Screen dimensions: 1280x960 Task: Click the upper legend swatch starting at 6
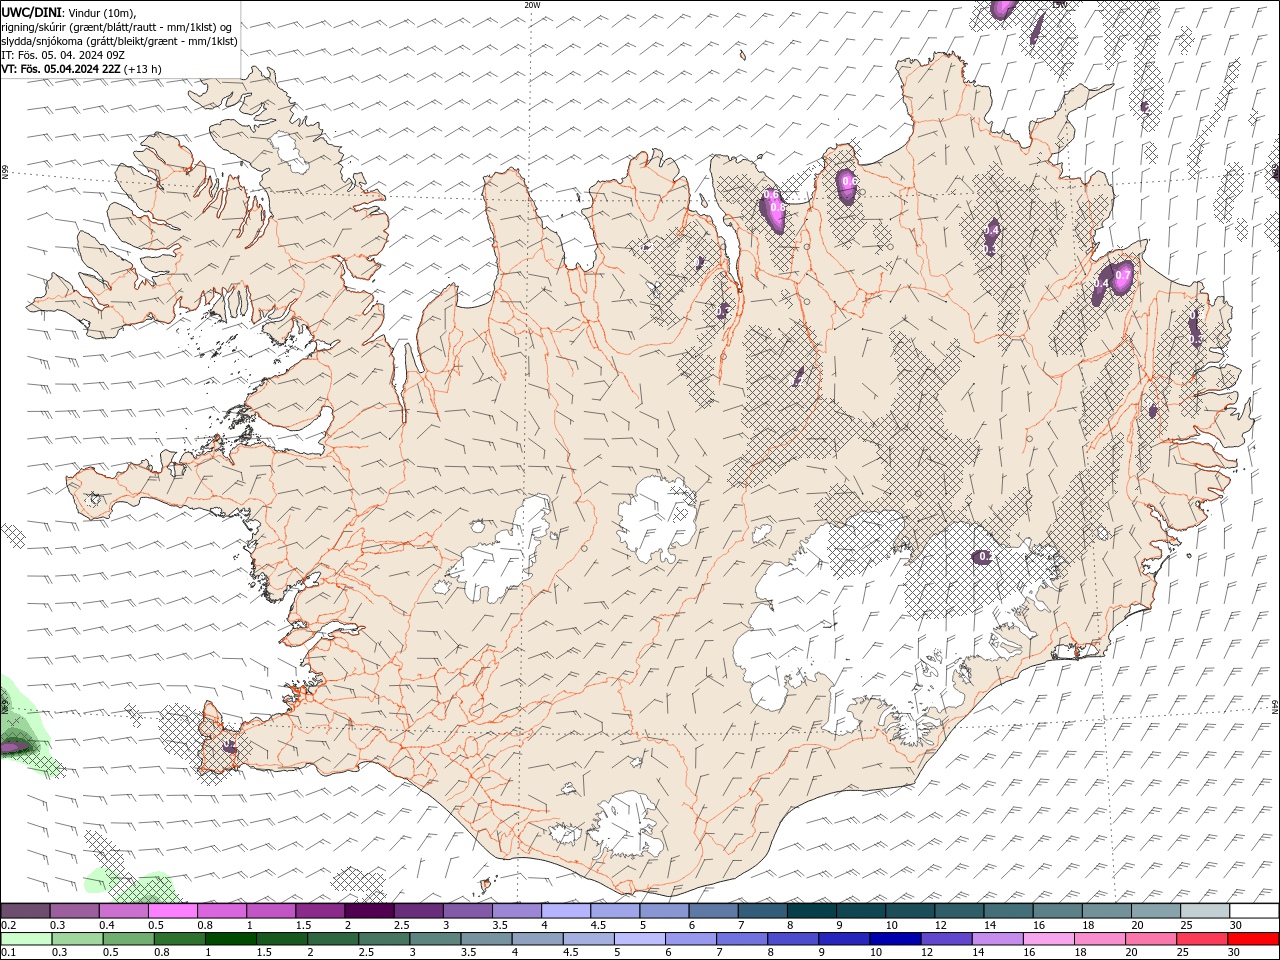click(713, 911)
